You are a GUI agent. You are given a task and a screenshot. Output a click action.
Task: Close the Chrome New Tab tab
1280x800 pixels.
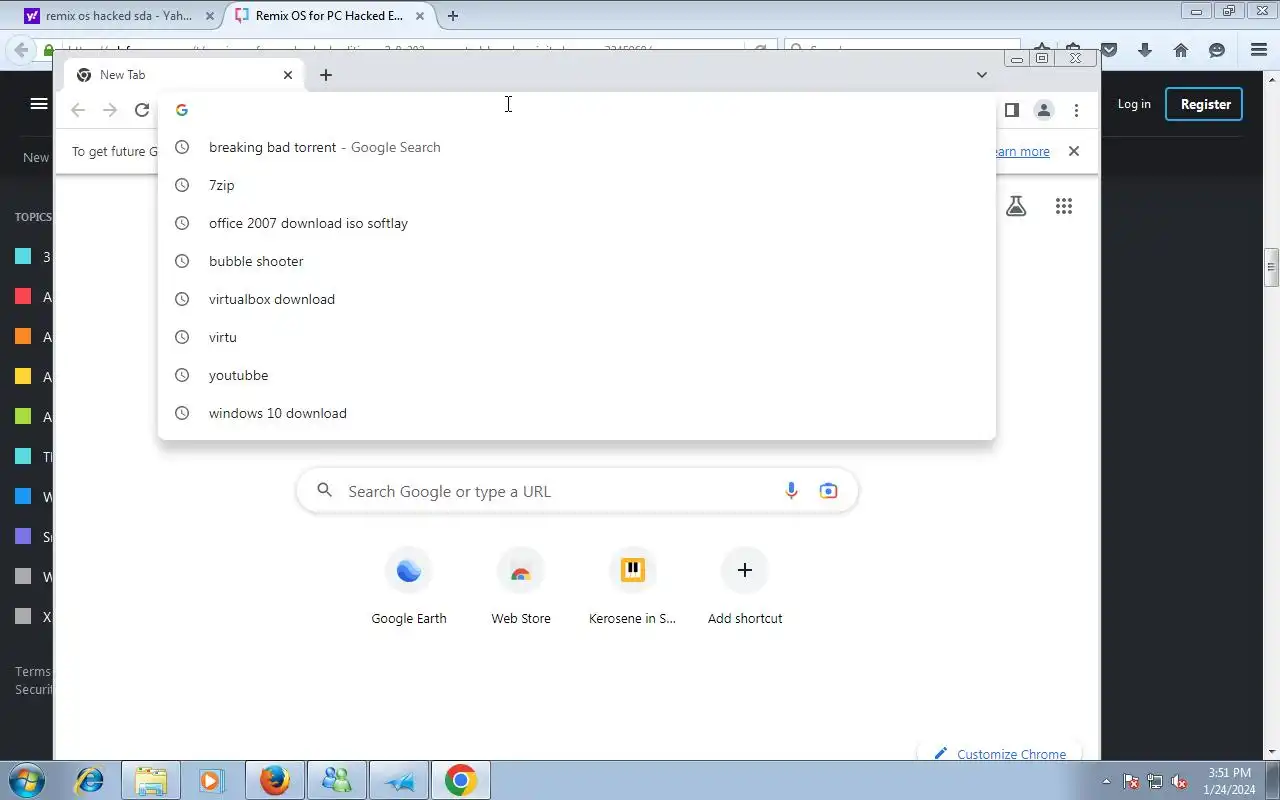coord(288,75)
